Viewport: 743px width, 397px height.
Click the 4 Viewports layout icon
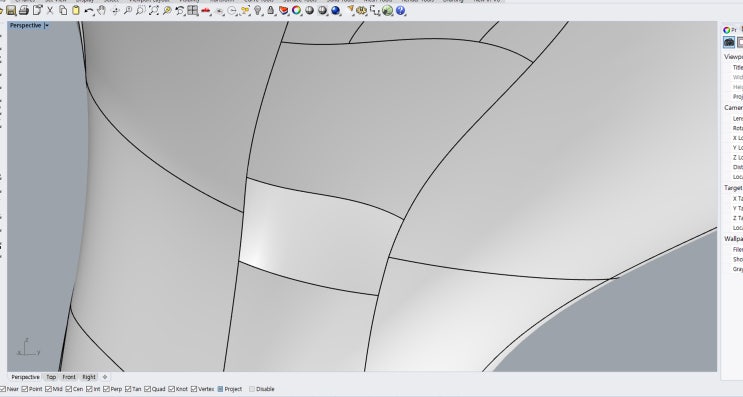tap(192, 10)
